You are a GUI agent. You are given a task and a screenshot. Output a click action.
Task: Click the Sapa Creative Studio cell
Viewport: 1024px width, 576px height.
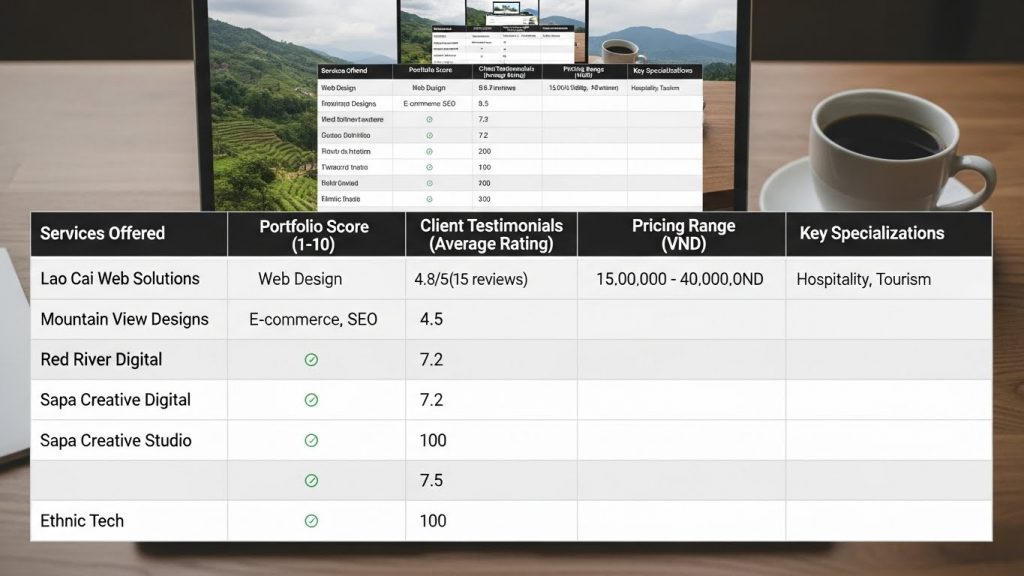(129, 441)
